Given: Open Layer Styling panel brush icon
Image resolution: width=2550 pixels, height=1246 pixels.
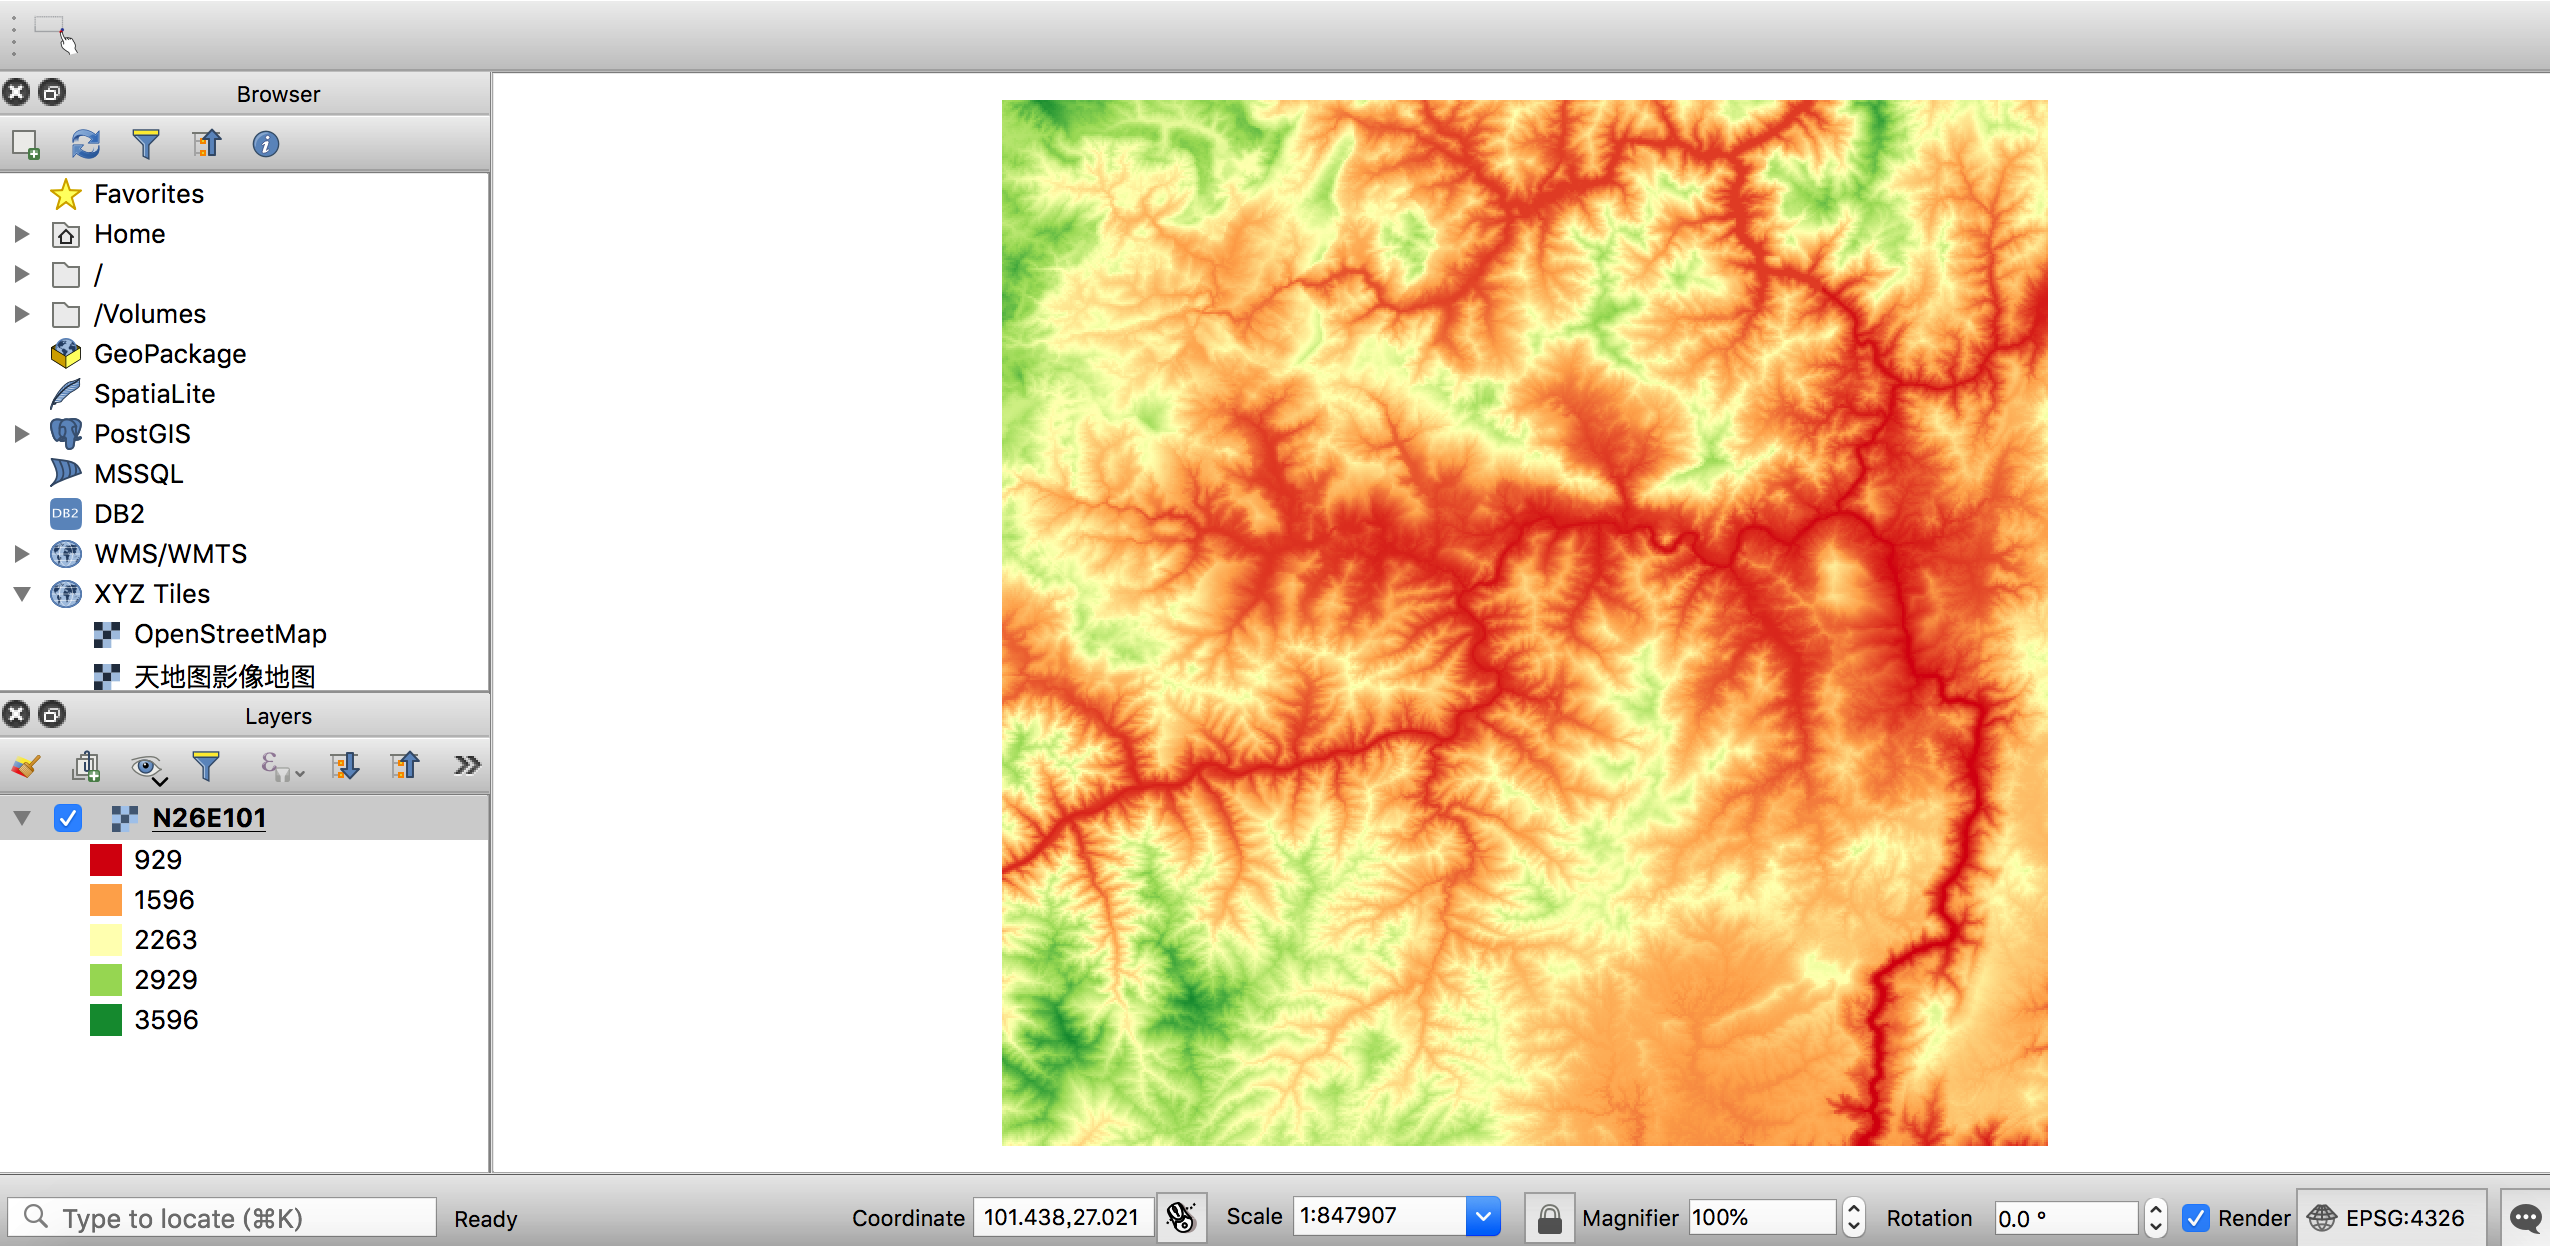Looking at the screenshot, I should (26, 766).
